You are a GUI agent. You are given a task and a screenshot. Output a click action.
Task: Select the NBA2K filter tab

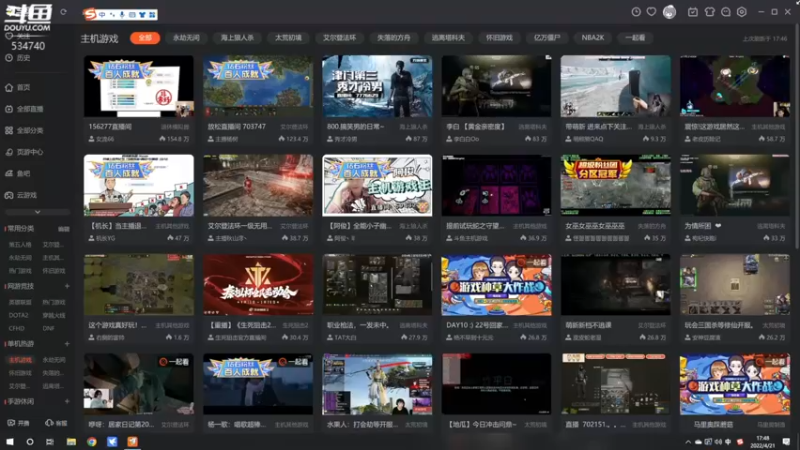[x=593, y=38]
